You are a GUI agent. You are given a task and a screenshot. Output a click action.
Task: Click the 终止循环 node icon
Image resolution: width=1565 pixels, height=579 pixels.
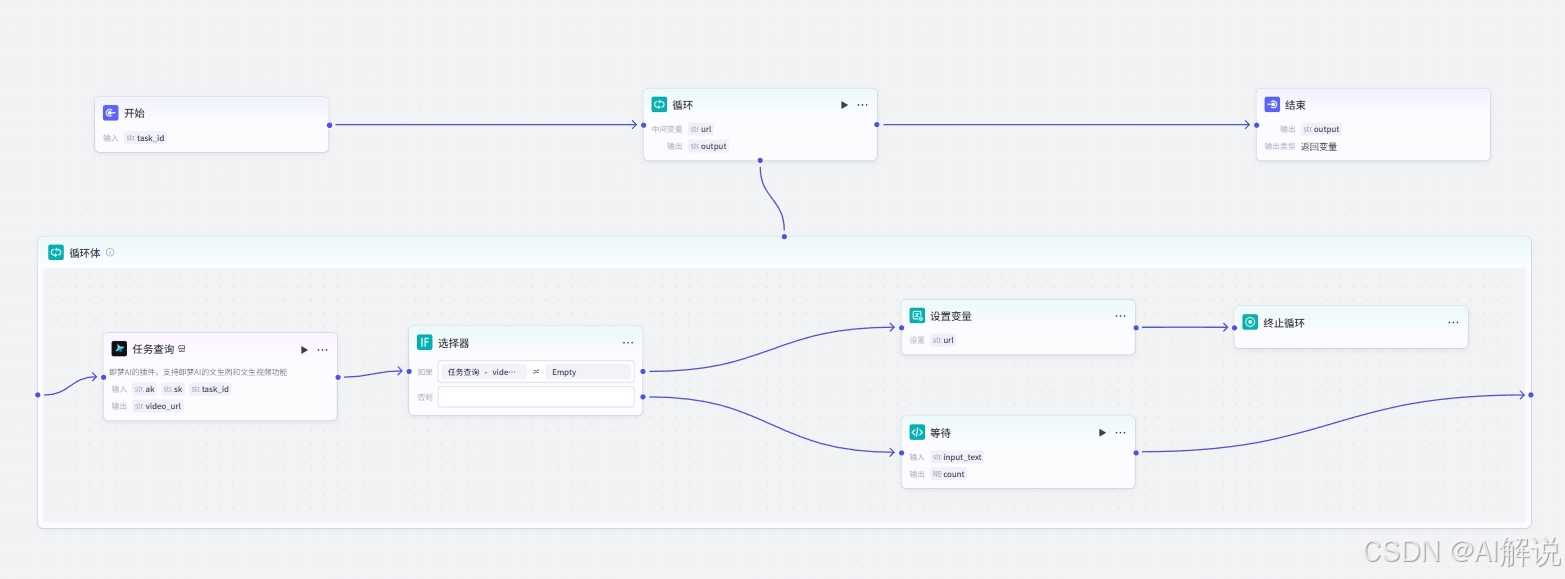click(x=1250, y=322)
